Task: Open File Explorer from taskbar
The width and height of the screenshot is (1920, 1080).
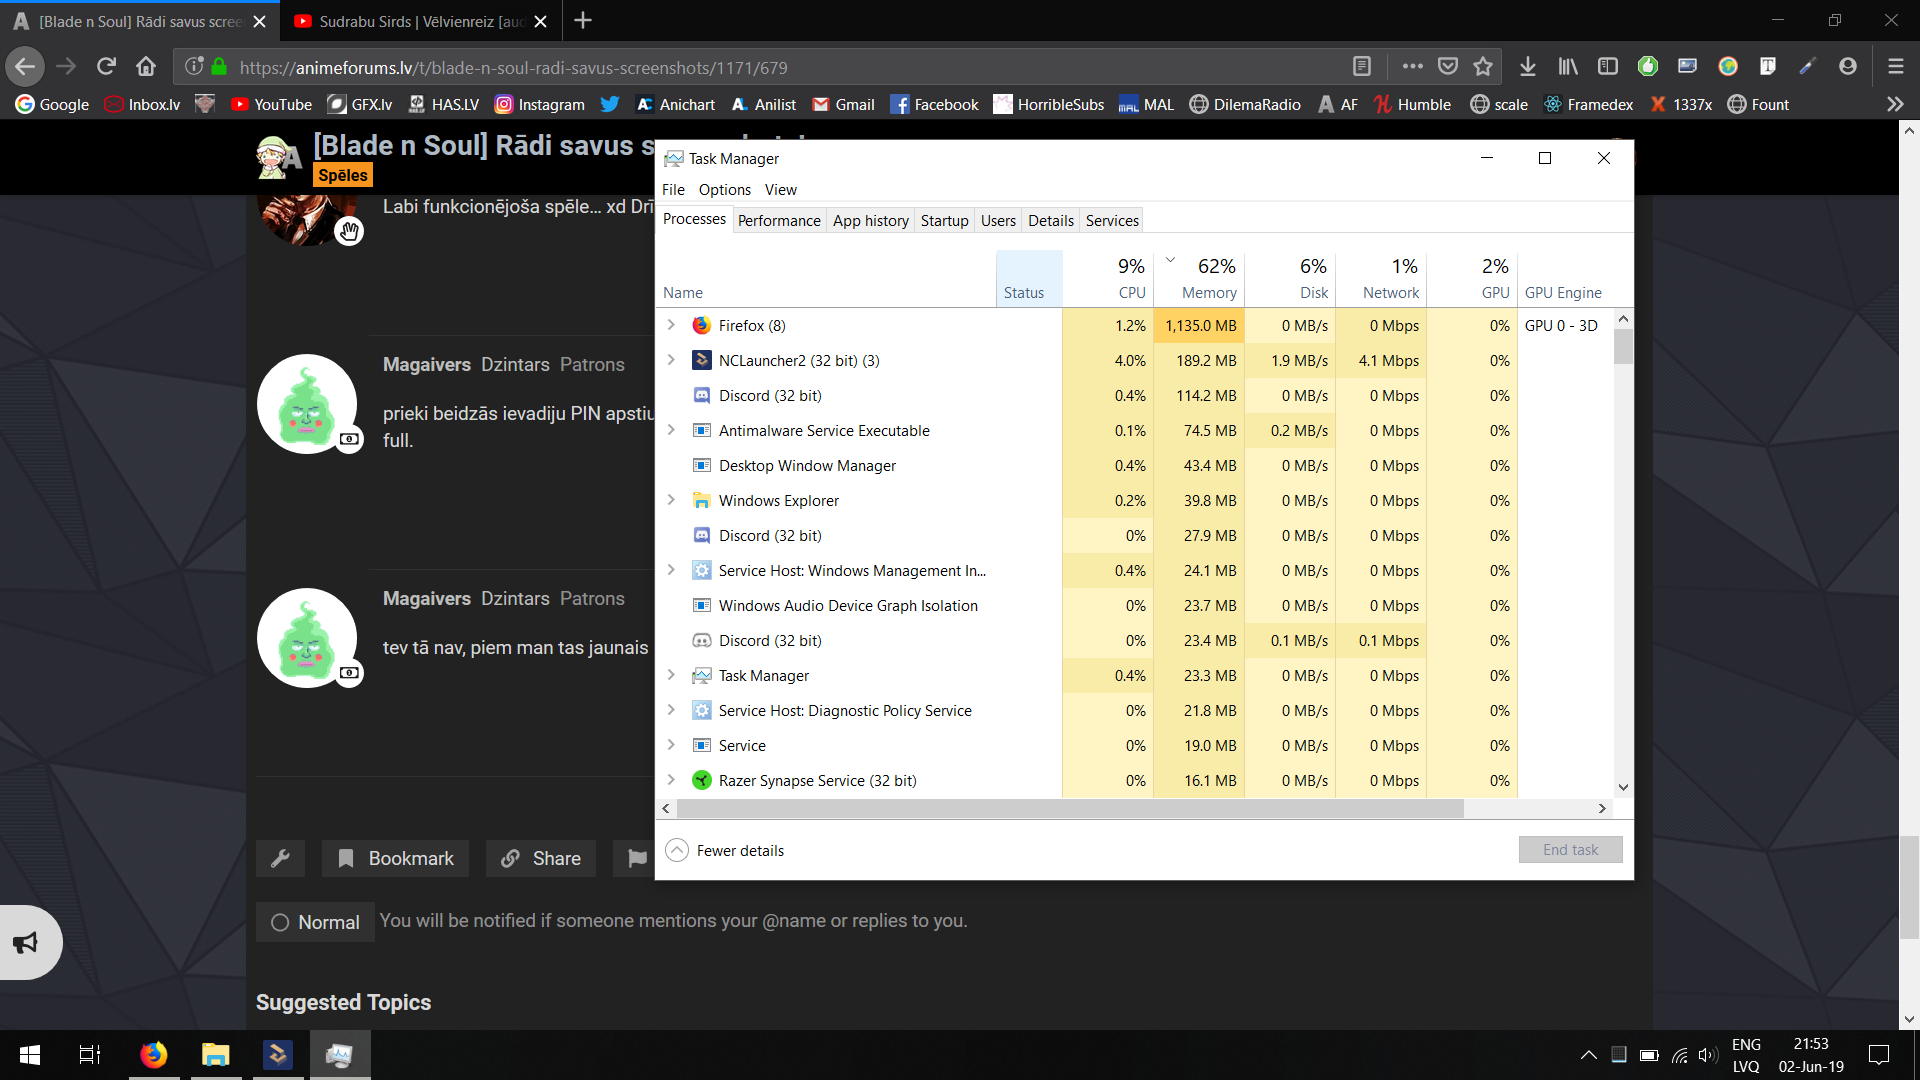Action: [215, 1055]
